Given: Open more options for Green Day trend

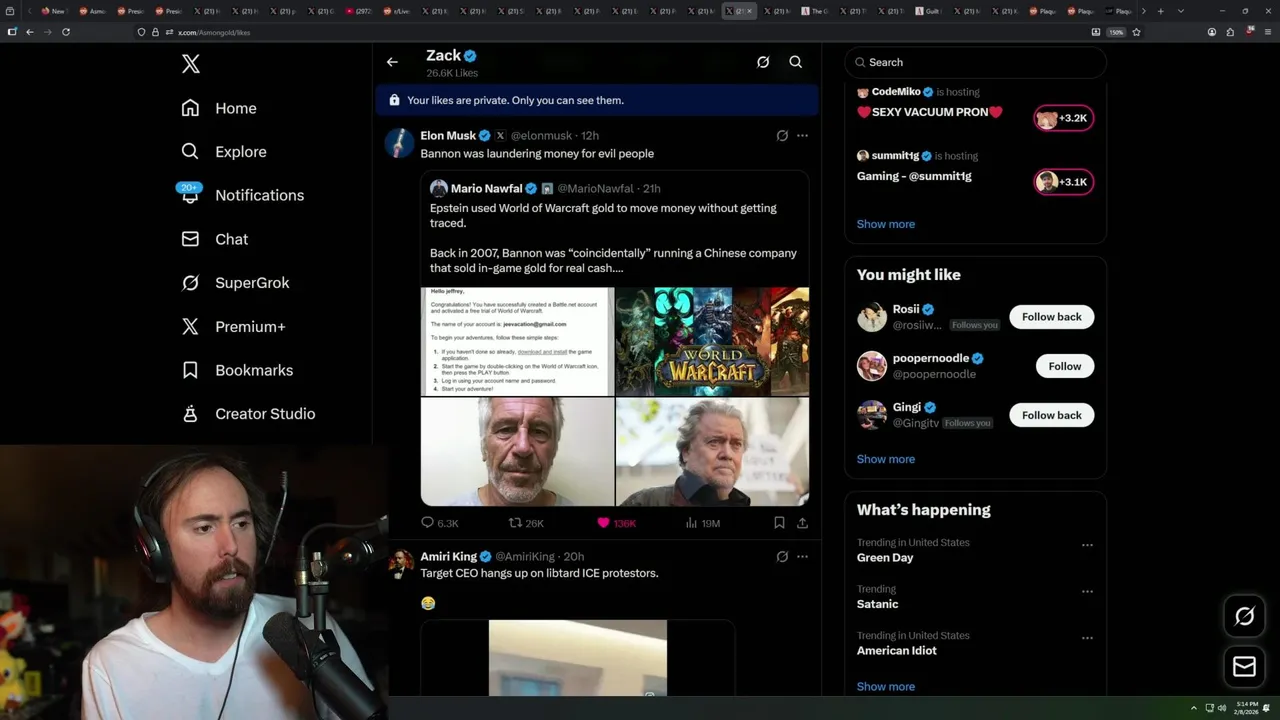Looking at the screenshot, I should [1087, 545].
